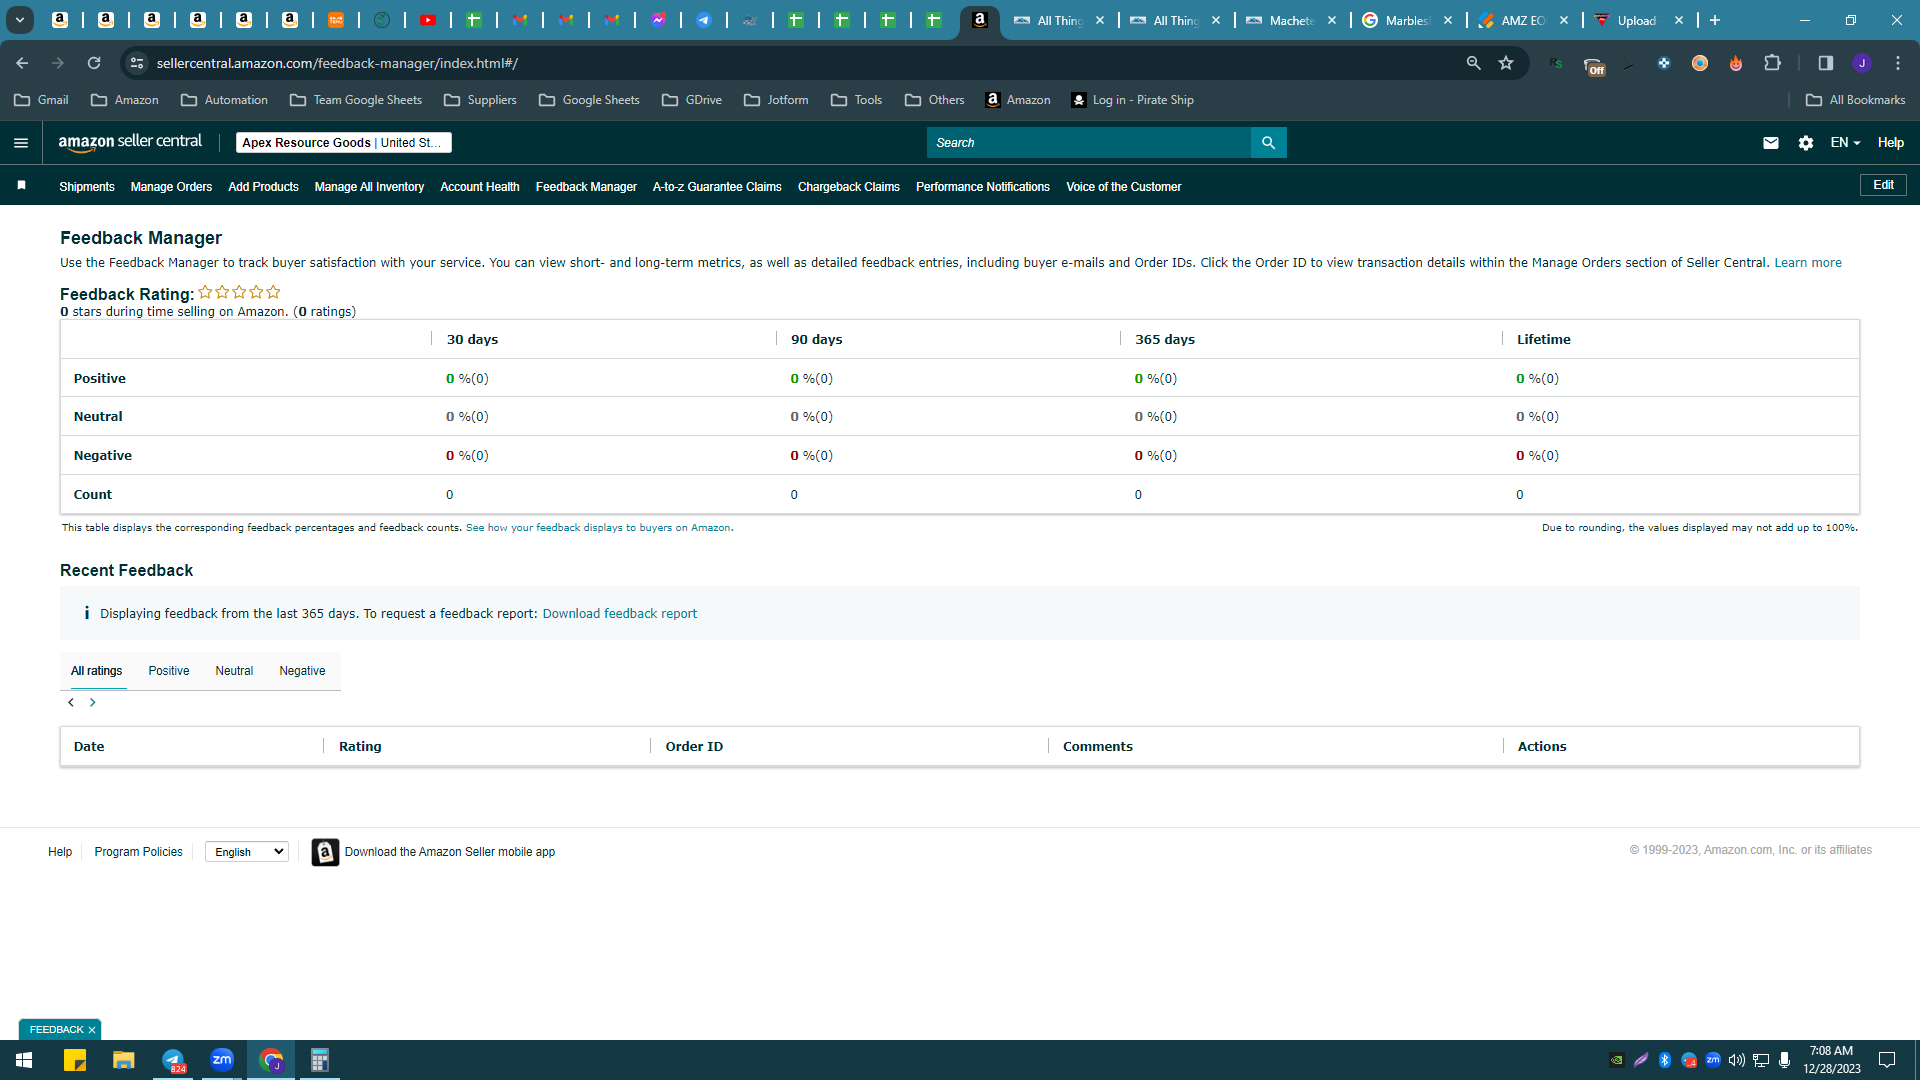
Task: Open the browser extensions puzzle icon
Action: pos(1772,63)
